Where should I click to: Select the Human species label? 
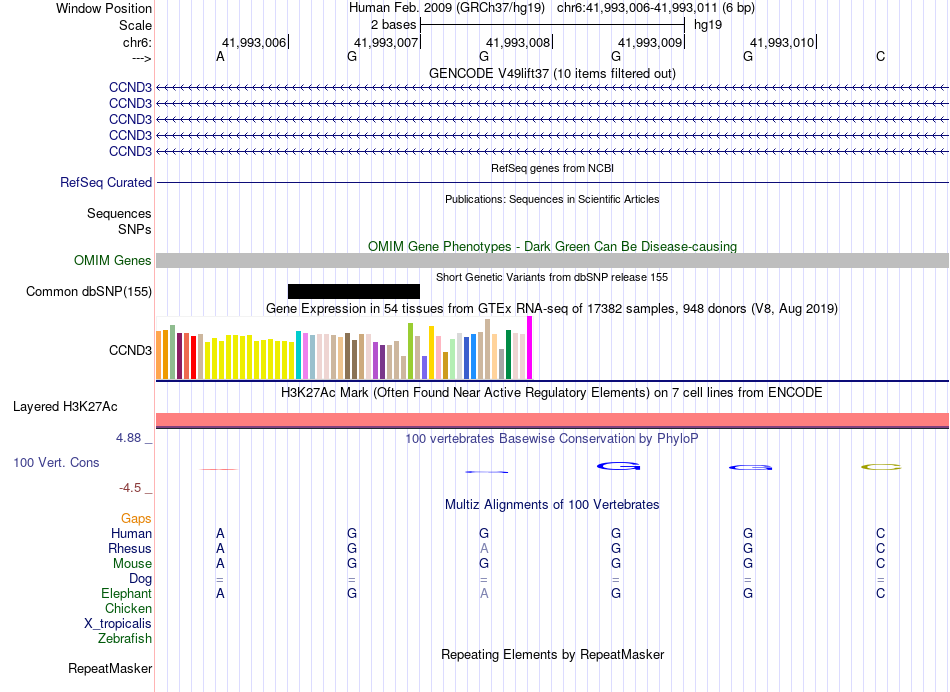click(131, 533)
